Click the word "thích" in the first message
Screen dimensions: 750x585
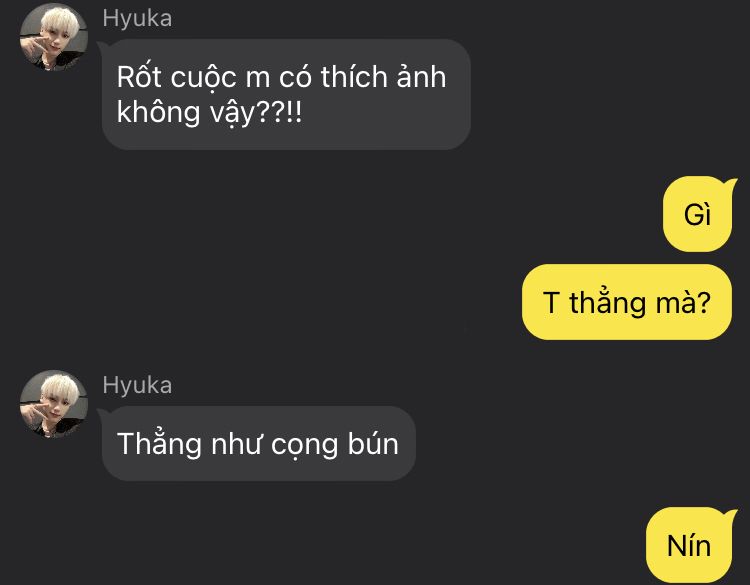point(354,77)
